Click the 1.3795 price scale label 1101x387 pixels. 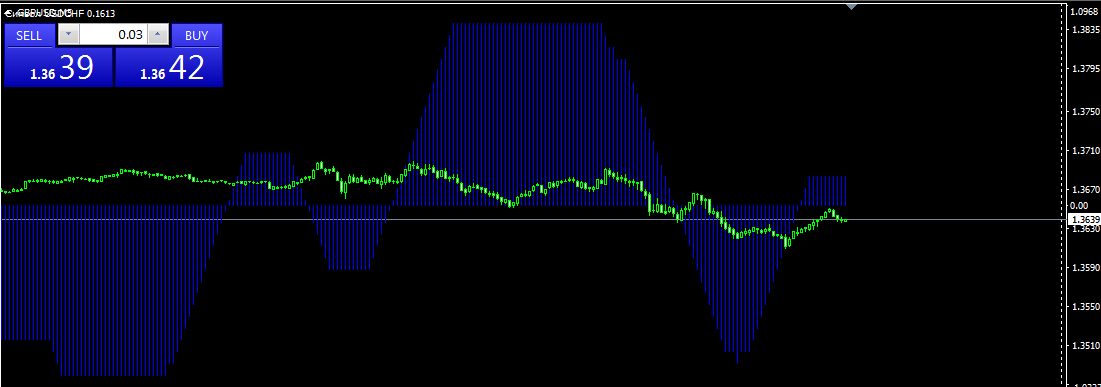[1084, 69]
